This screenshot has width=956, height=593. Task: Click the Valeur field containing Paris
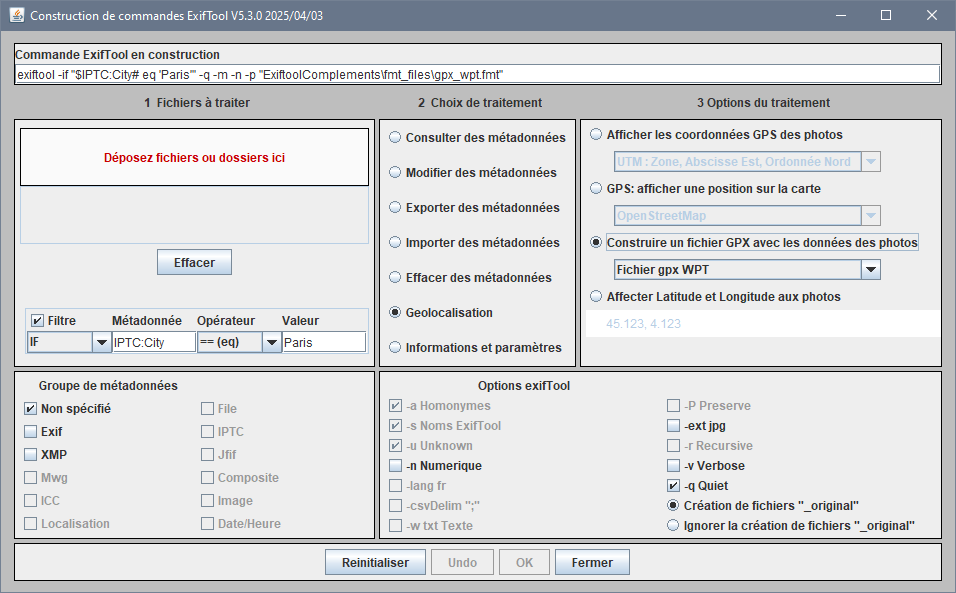pyautogui.click(x=324, y=343)
